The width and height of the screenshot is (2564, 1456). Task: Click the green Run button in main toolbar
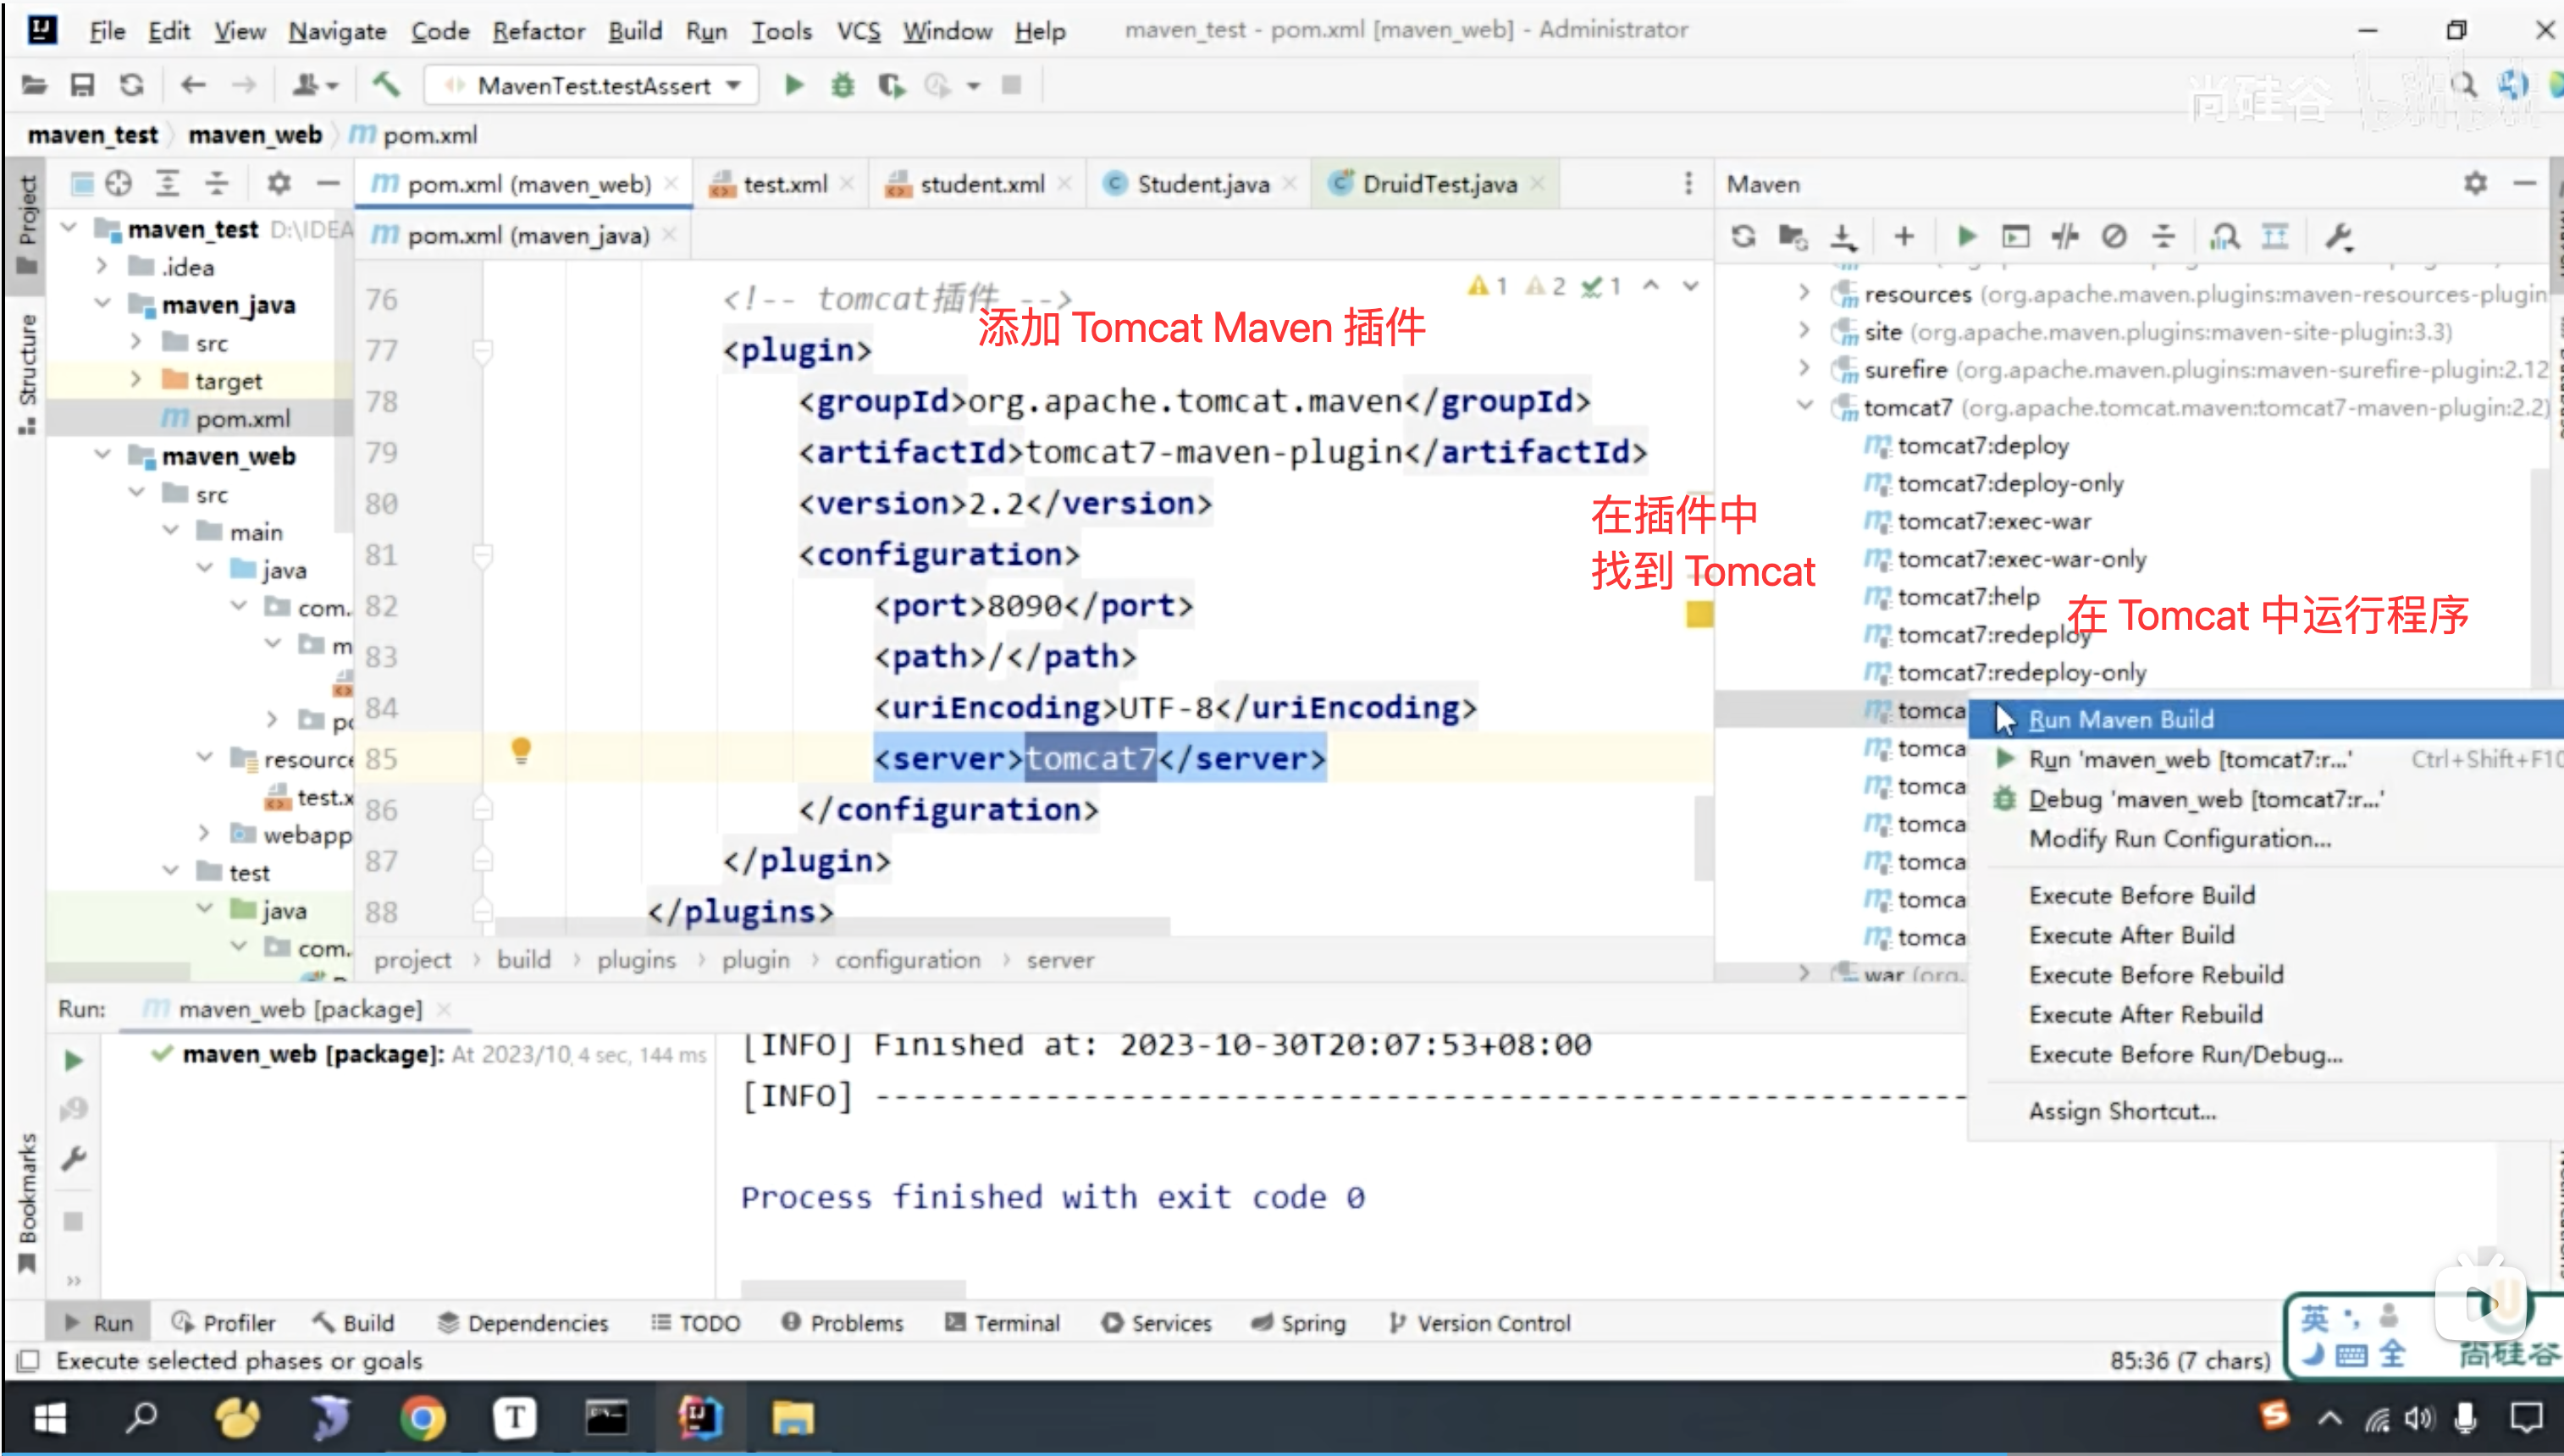point(794,86)
